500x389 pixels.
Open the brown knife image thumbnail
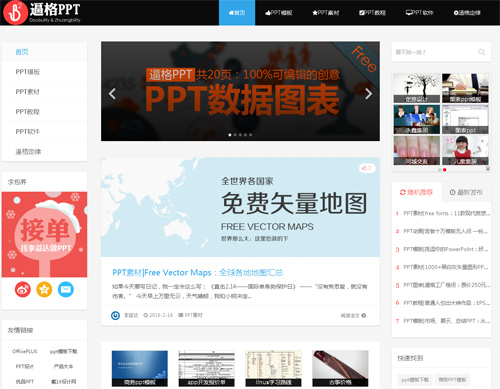click(340, 368)
